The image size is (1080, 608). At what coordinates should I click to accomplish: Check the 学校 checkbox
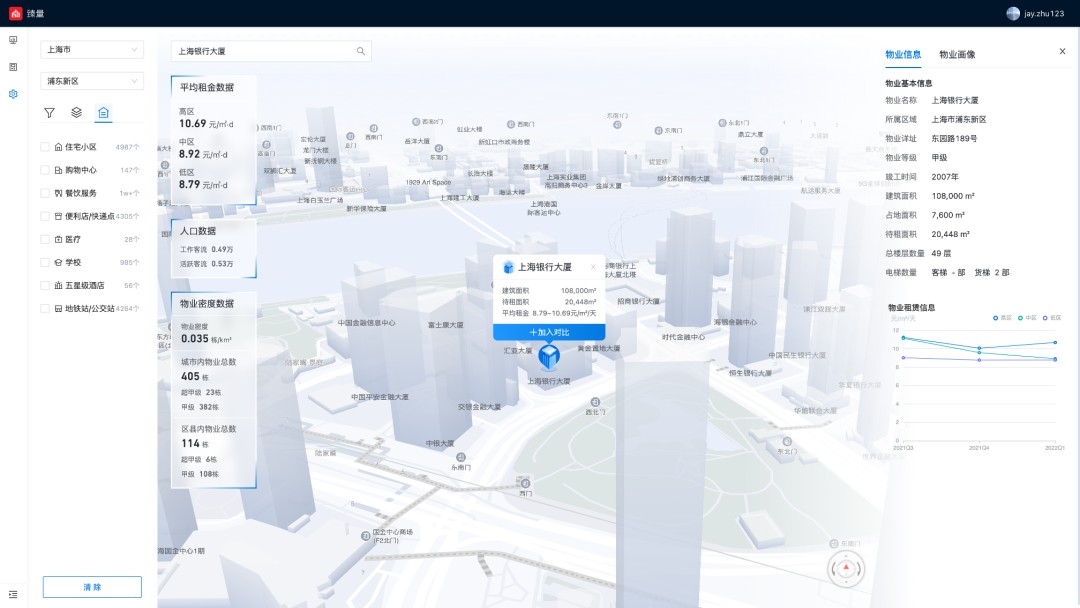[45, 262]
